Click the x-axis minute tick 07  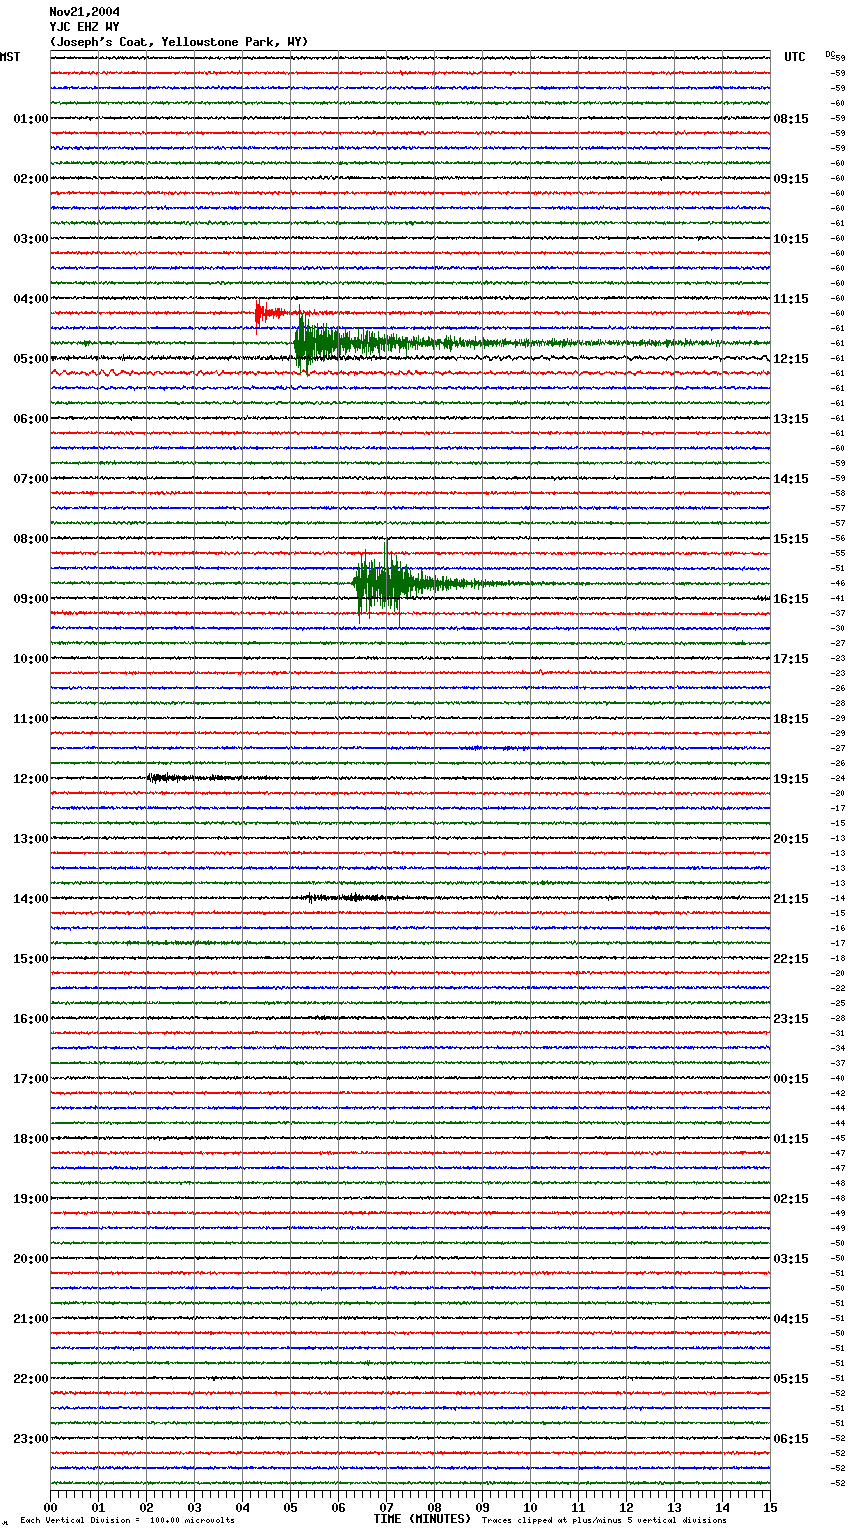(x=386, y=1507)
